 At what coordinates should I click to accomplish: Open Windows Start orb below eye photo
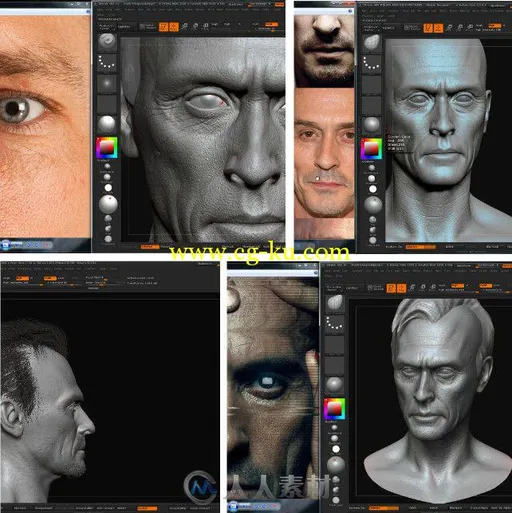click(6, 245)
